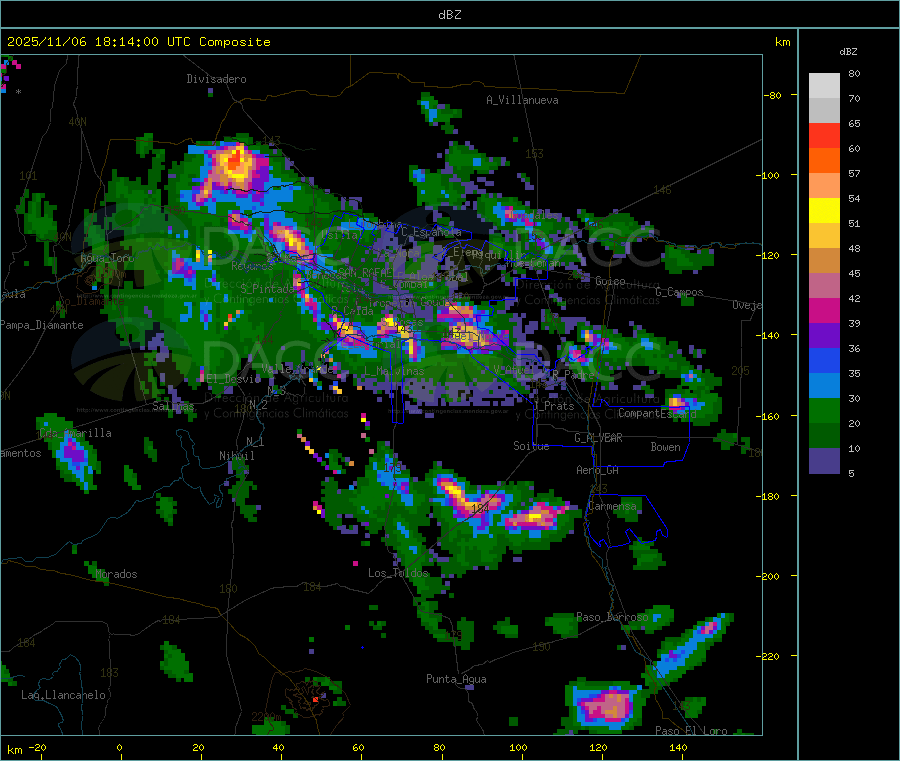Click the A_Villanueva place label
The width and height of the screenshot is (900, 761).
click(522, 100)
